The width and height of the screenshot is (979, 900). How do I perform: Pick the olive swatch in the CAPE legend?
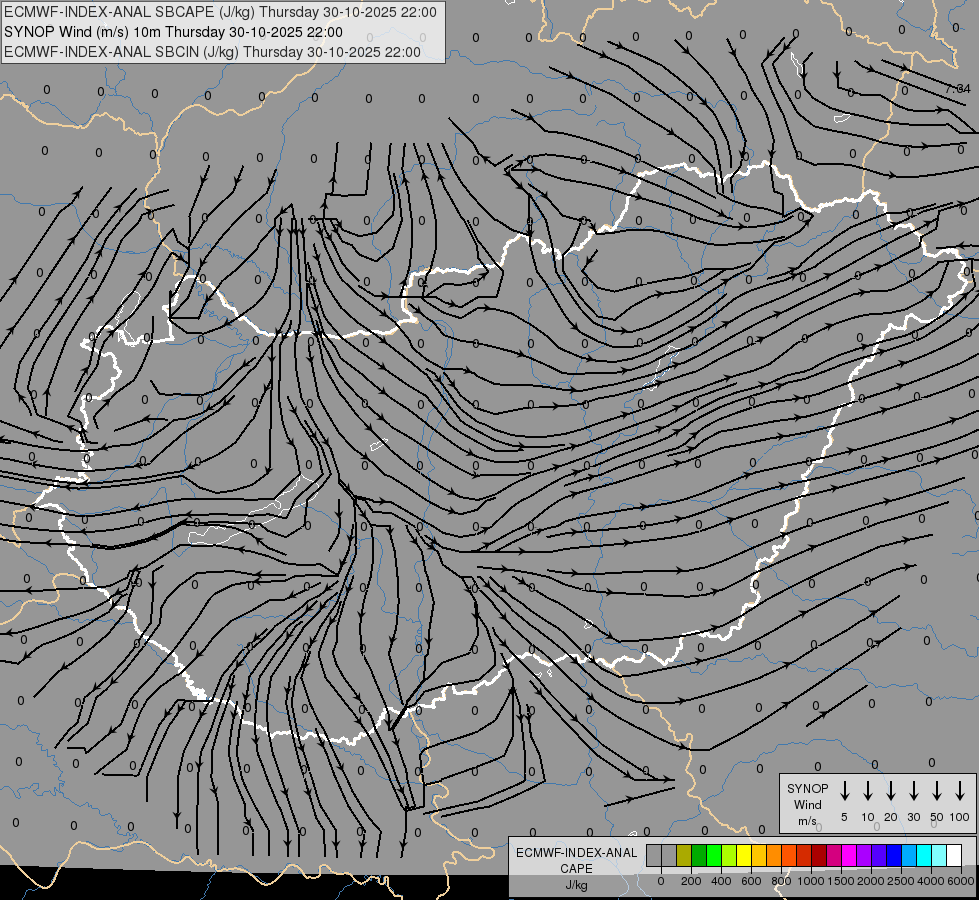tap(684, 855)
